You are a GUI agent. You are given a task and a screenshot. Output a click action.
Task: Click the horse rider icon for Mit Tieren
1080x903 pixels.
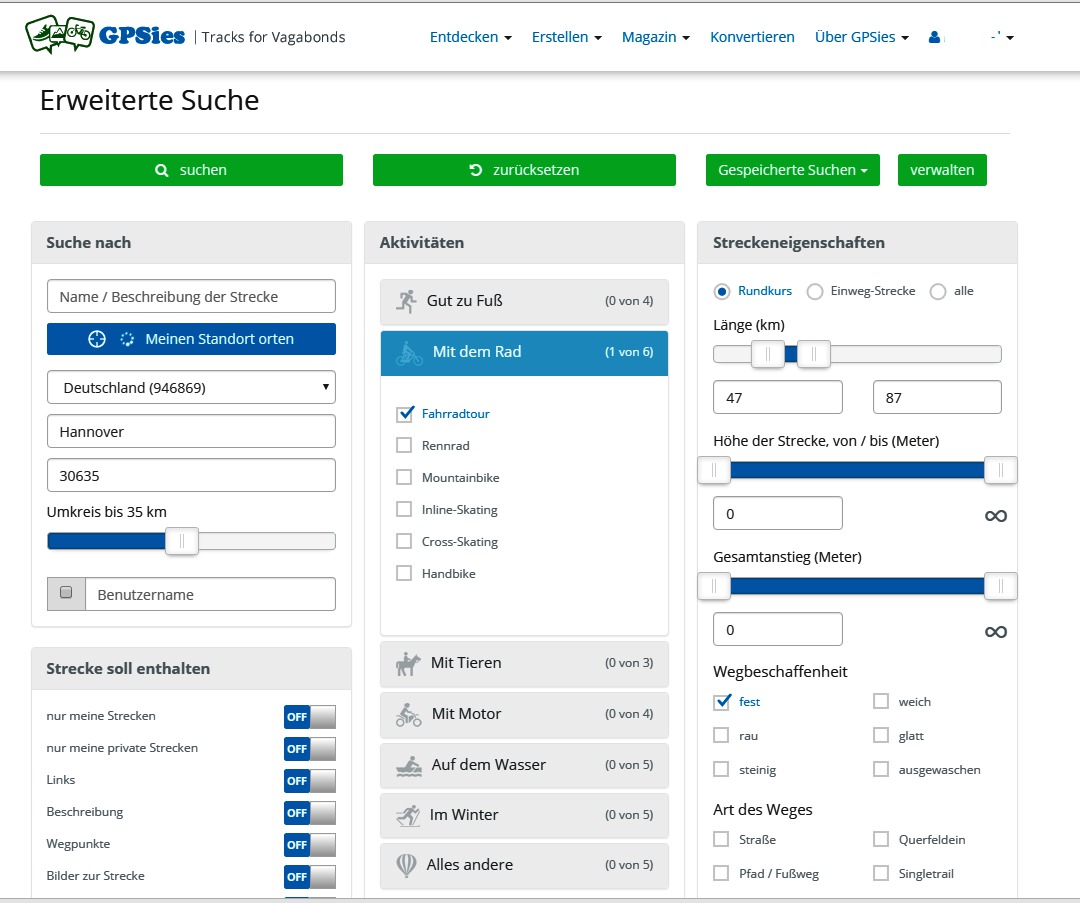409,663
